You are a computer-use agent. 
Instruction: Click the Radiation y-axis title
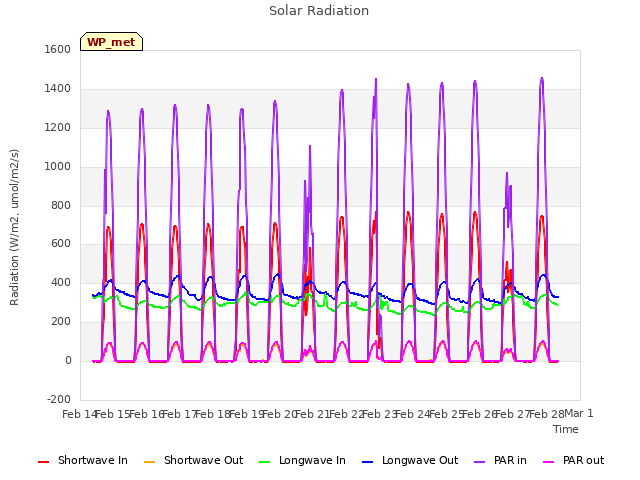click(x=15, y=227)
